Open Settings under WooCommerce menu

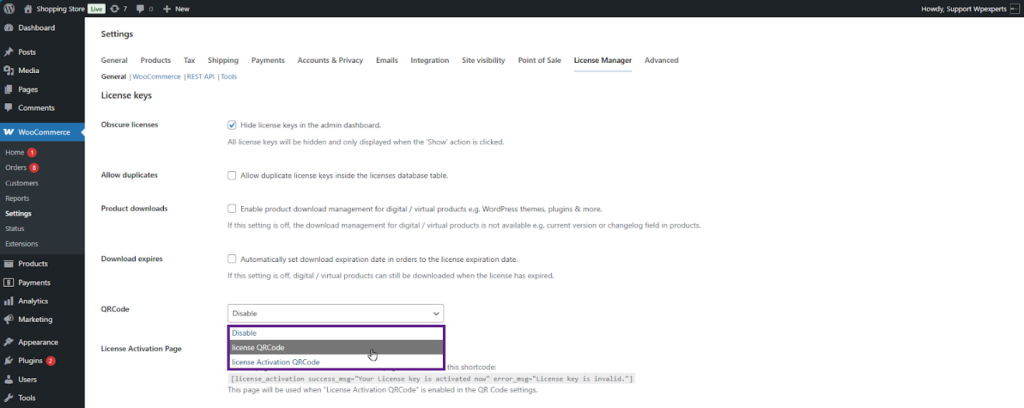(x=18, y=213)
